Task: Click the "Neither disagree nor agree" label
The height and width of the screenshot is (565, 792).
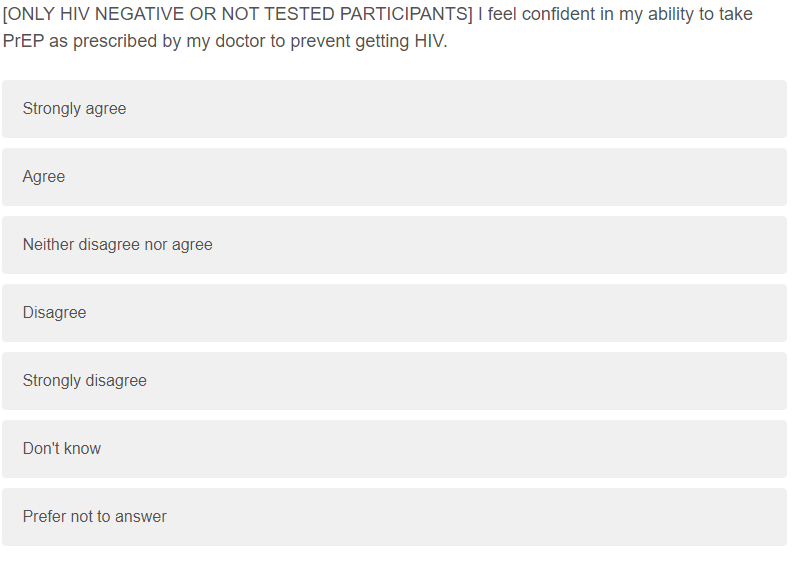Action: pyautogui.click(x=117, y=245)
